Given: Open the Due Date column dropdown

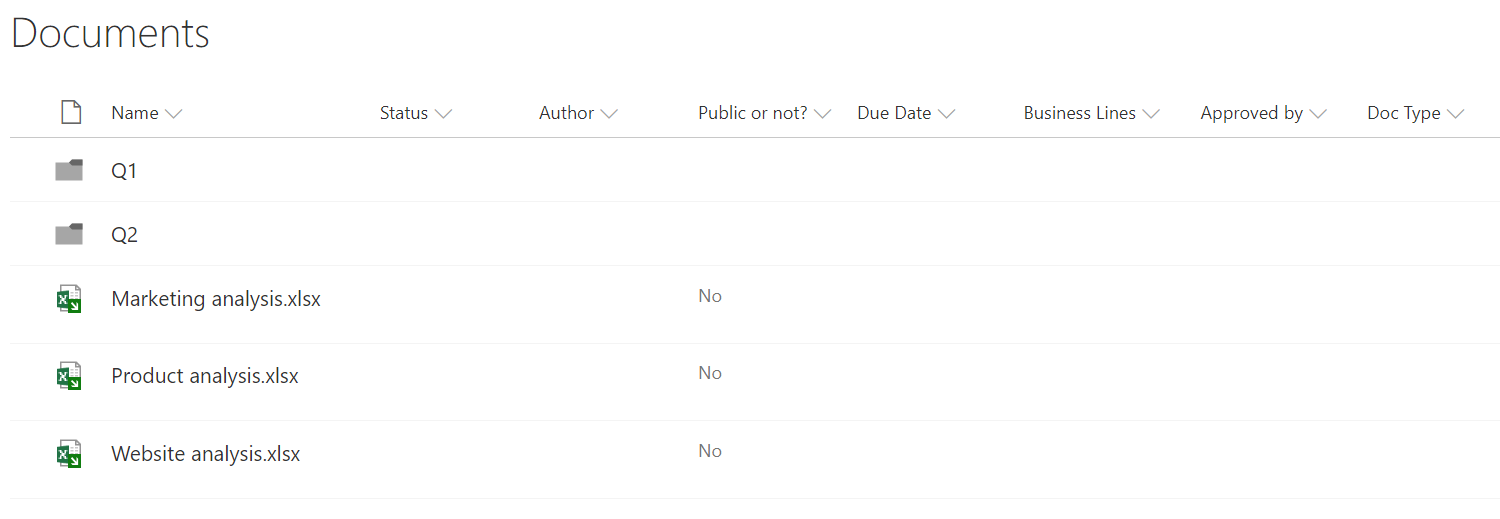Looking at the screenshot, I should 946,114.
